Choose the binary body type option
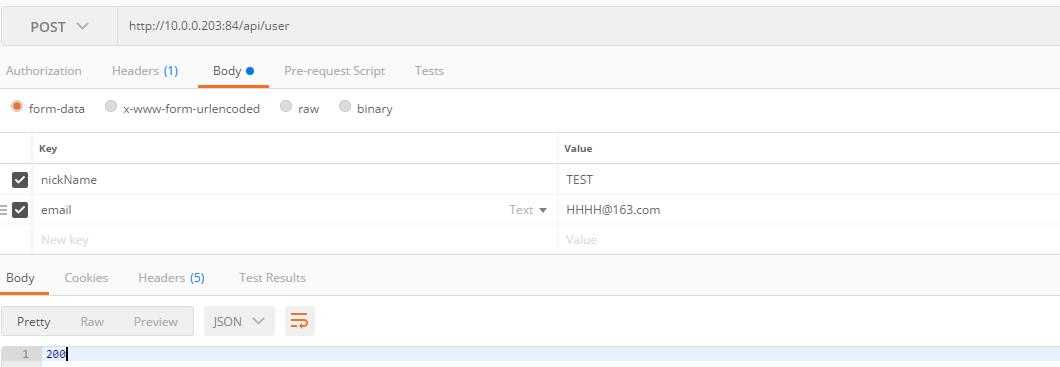The height and width of the screenshot is (367, 1060). 345,107
